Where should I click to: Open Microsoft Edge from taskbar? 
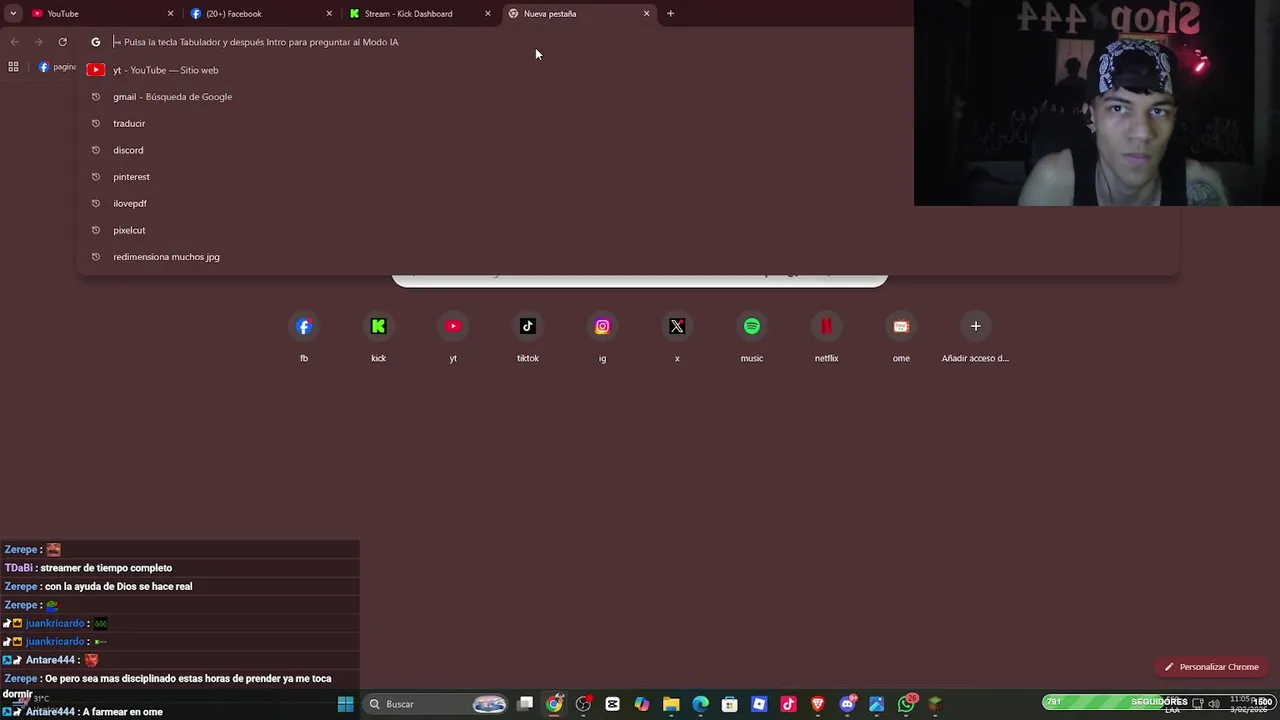tap(700, 704)
